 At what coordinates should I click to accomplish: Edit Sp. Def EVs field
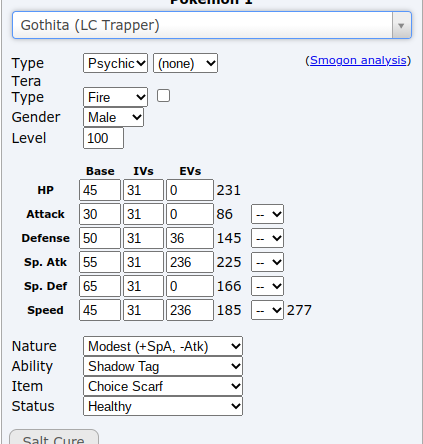[190, 286]
